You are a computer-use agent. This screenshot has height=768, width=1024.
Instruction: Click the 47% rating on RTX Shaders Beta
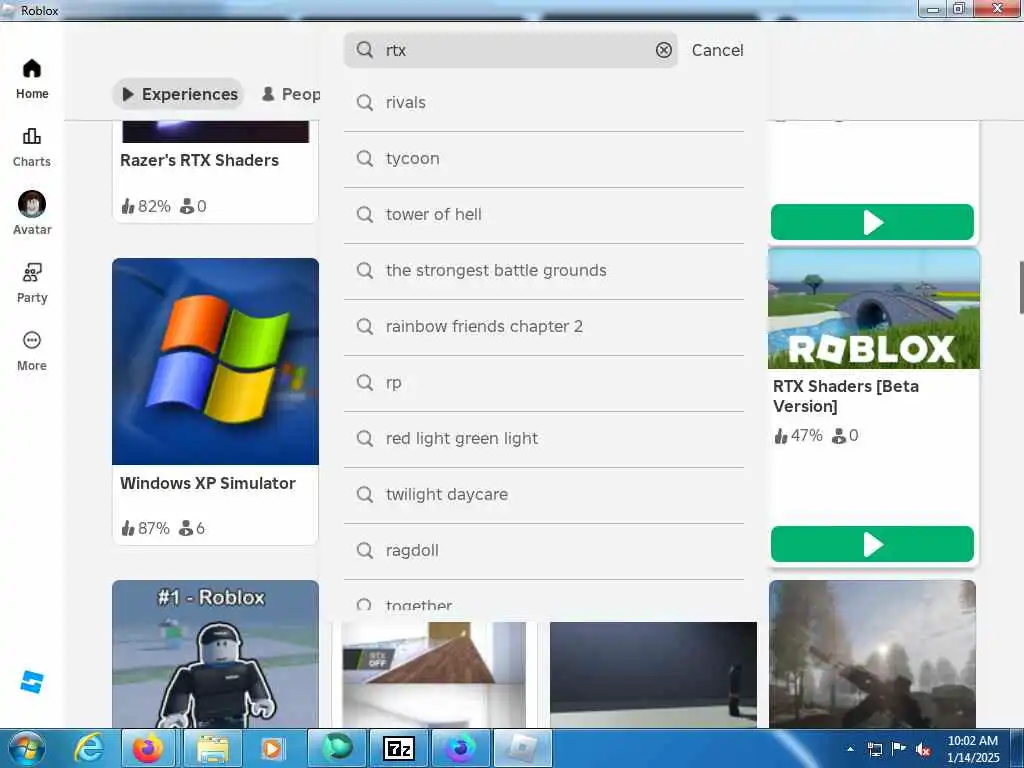pyautogui.click(x=798, y=436)
